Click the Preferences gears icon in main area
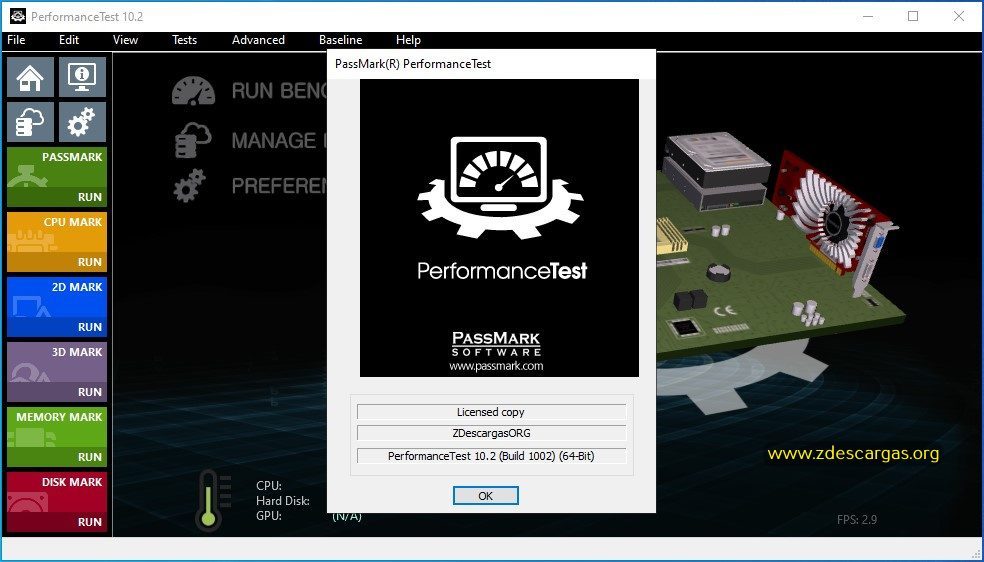The image size is (984, 562). coord(190,186)
